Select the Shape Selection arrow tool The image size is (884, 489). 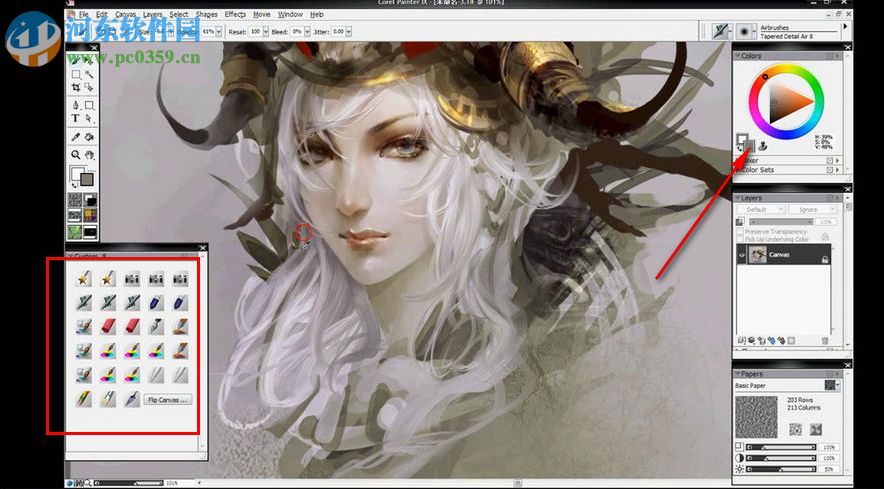pos(89,118)
